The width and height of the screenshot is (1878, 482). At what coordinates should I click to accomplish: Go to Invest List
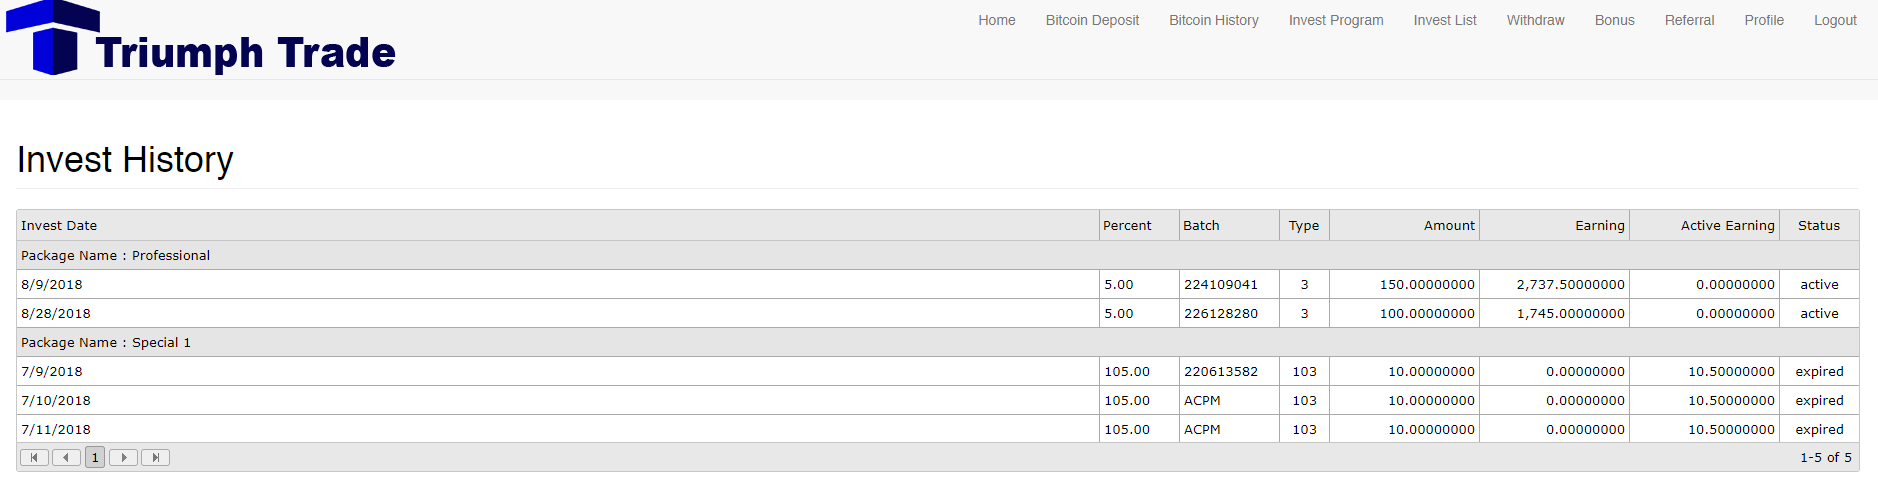click(1444, 20)
